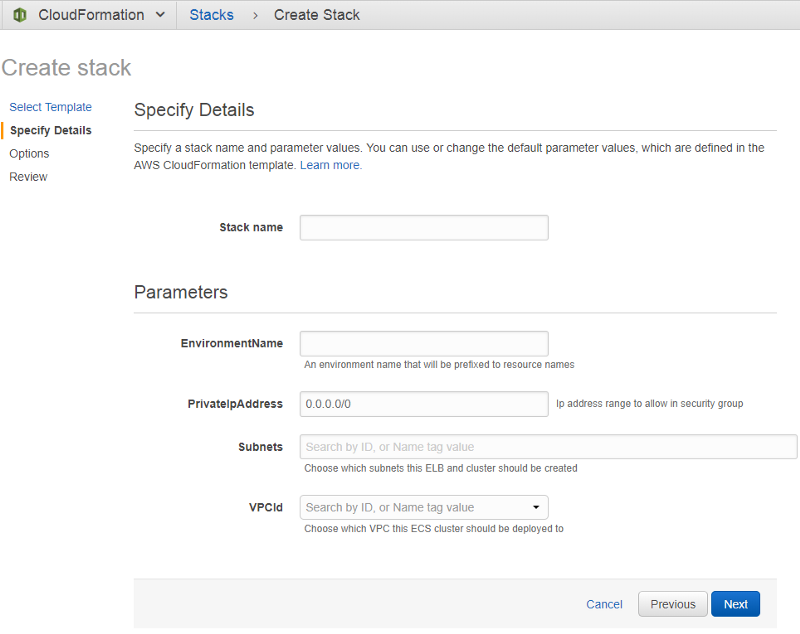Return to the Select Template step
Viewport: 800px width, 634px height.
(50, 107)
